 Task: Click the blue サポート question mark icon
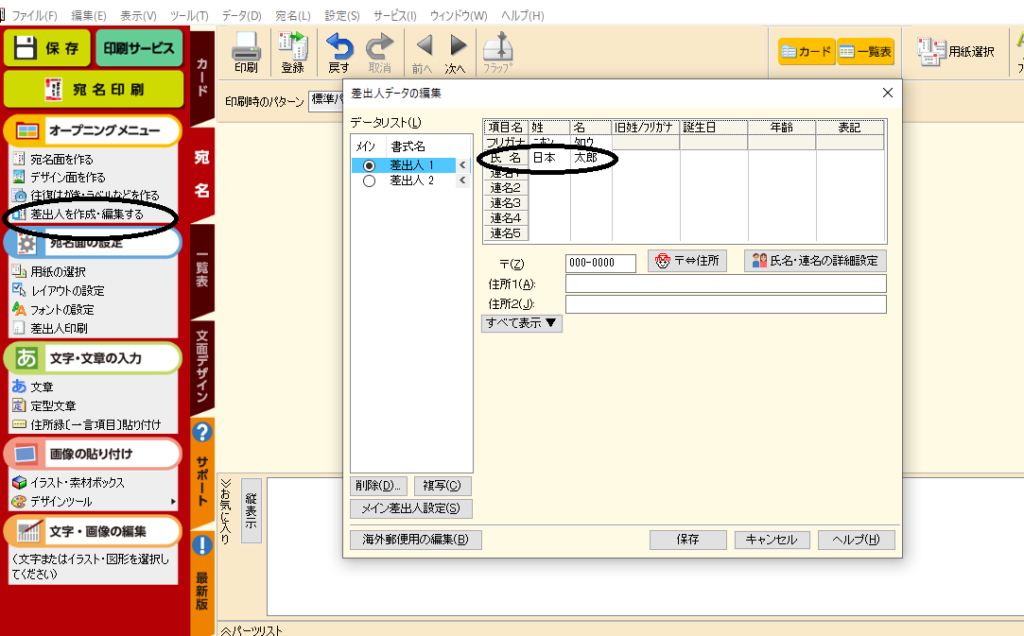[202, 432]
